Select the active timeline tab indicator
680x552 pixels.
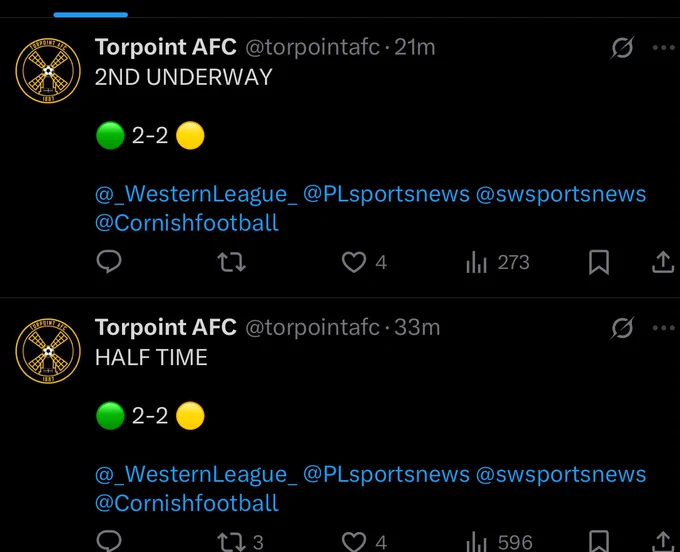pyautogui.click(x=91, y=15)
